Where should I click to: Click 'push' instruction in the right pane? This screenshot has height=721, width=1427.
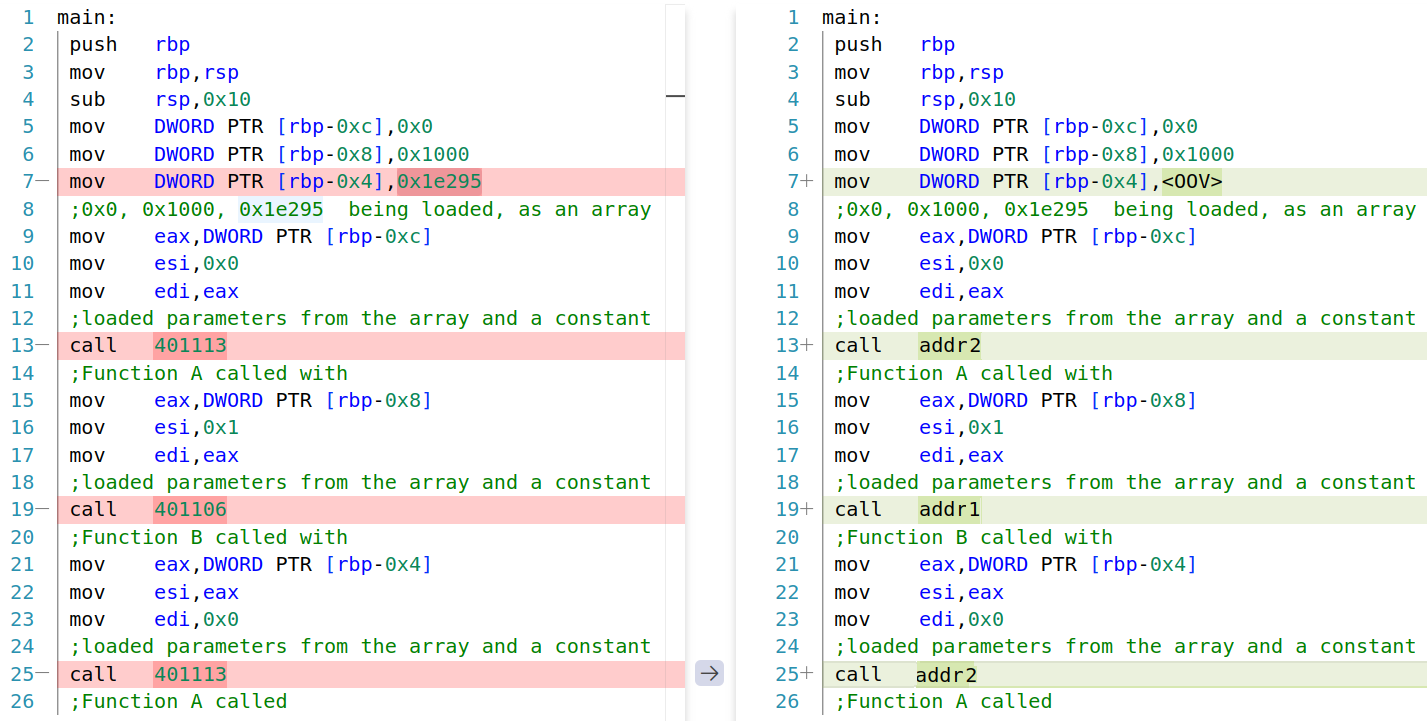pyautogui.click(x=858, y=45)
